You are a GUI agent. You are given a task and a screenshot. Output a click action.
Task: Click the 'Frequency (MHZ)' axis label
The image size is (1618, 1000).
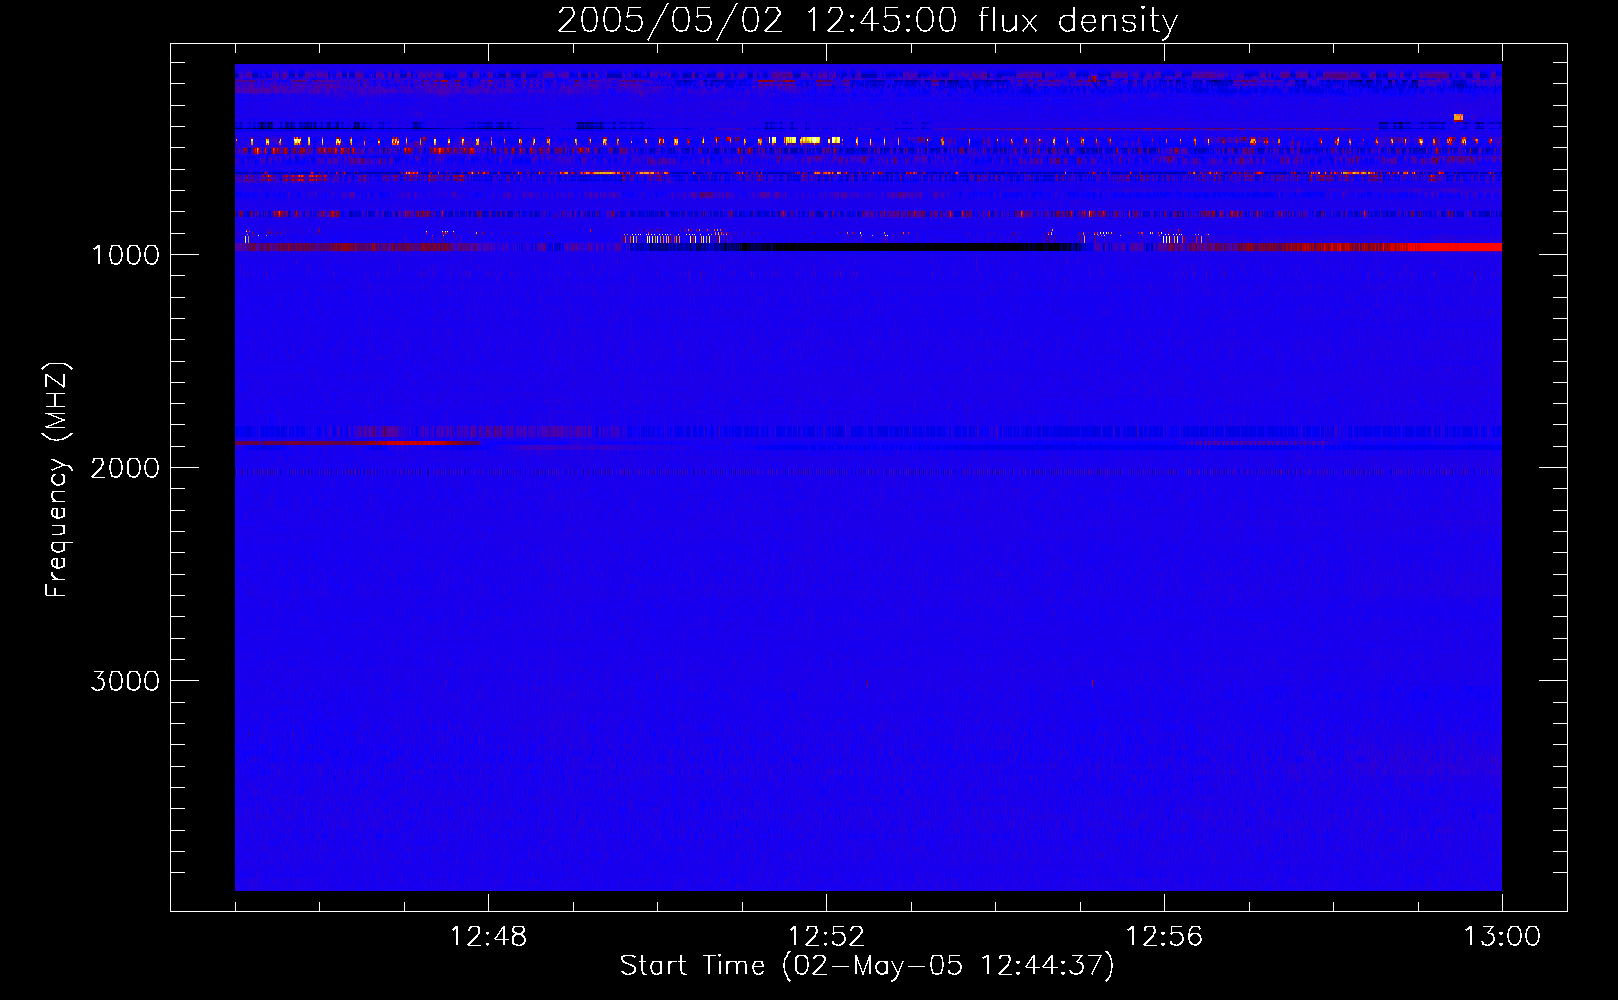57,479
